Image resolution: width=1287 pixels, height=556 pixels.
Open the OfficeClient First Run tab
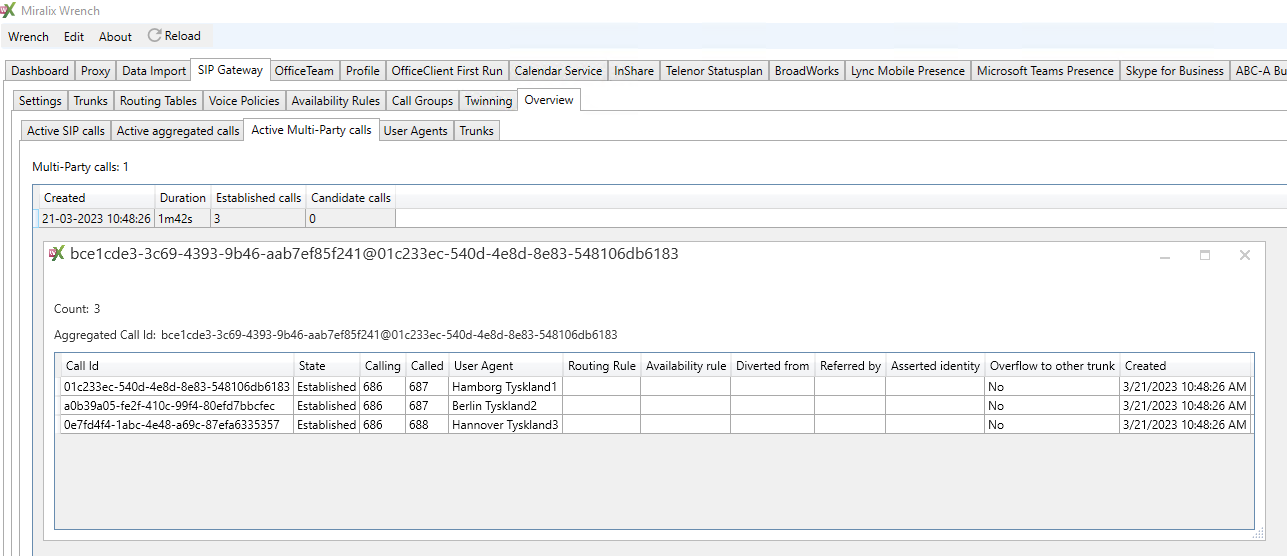point(447,71)
